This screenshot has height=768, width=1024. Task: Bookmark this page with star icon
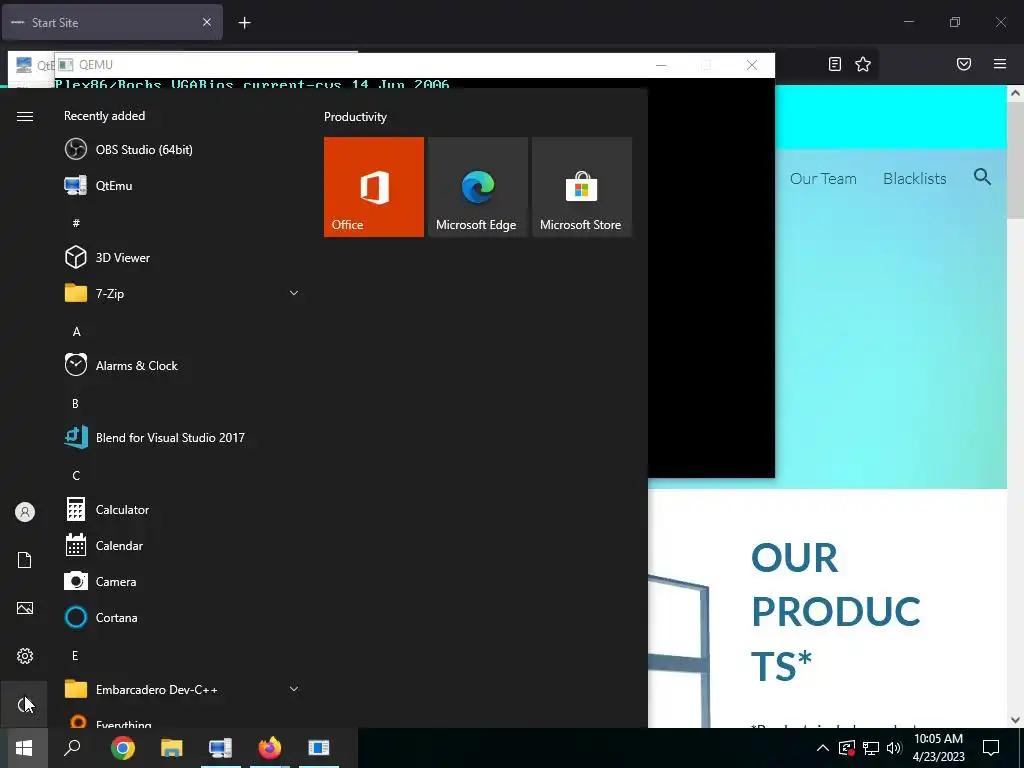863,64
